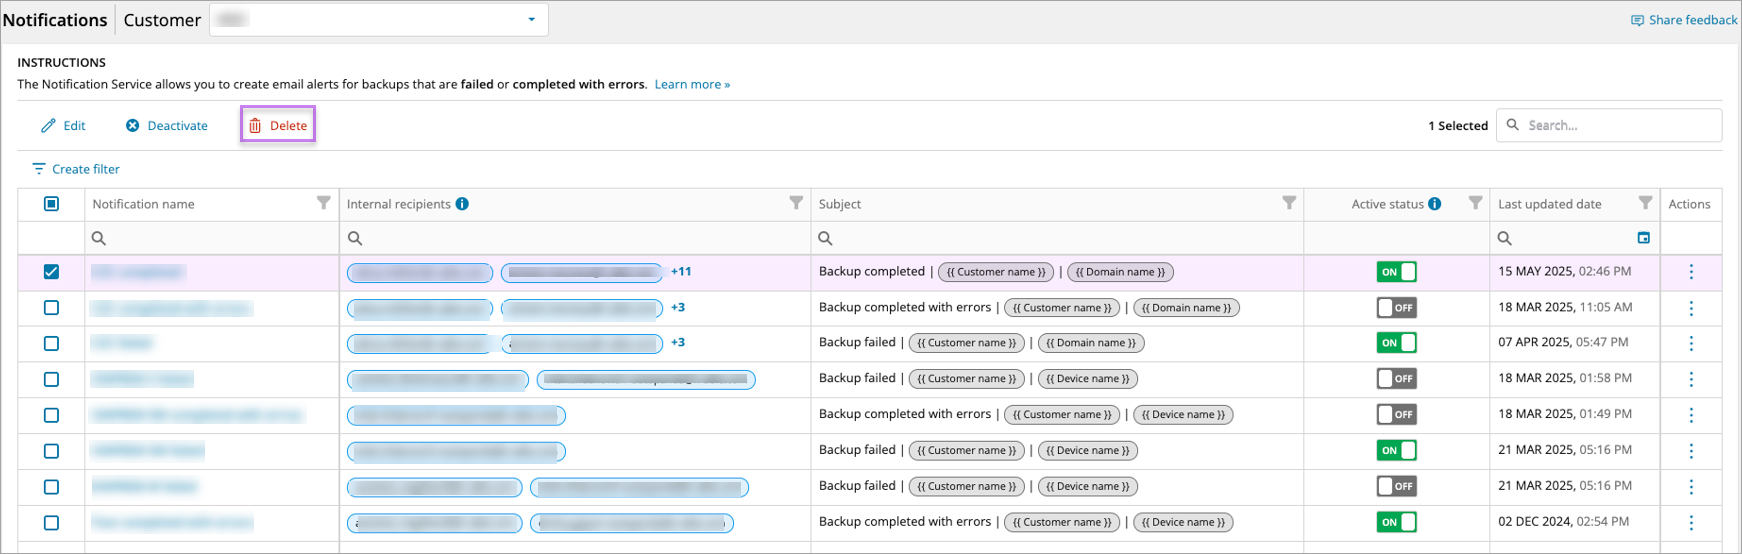Viewport: 1742px width, 554px height.
Task: Open the actions menu for the 07 APR 2025 row
Action: coord(1691,343)
